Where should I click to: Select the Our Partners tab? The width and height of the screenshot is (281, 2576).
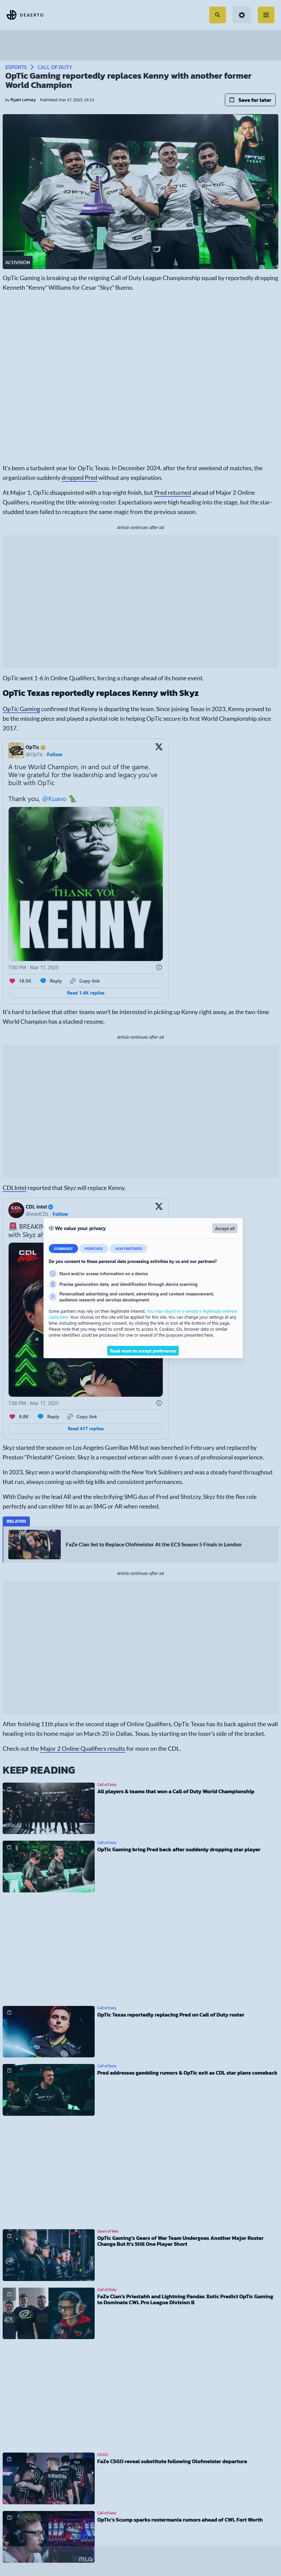(128, 1249)
